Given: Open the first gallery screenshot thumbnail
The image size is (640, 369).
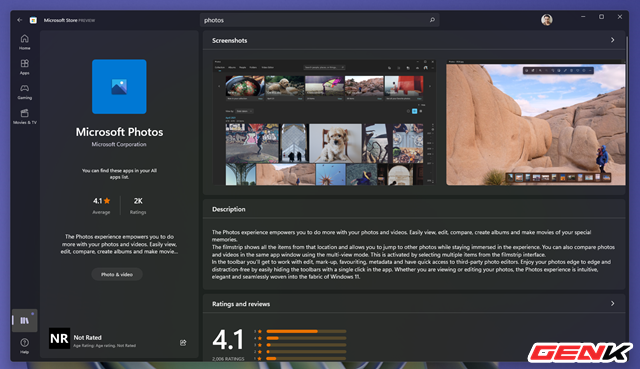Looking at the screenshot, I should (x=324, y=122).
